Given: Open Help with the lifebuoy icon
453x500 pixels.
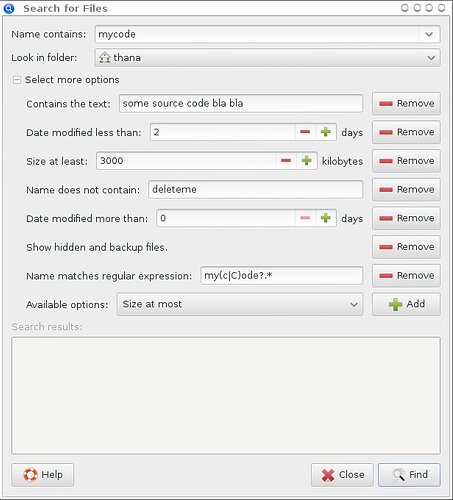Looking at the screenshot, I should pyautogui.click(x=43, y=475).
